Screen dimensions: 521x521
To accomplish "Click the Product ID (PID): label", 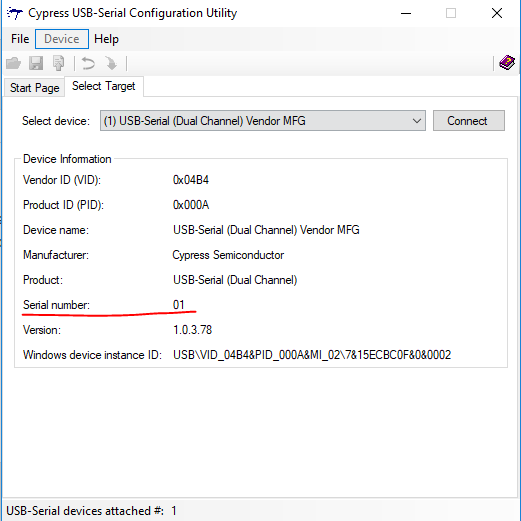I will 63,205.
